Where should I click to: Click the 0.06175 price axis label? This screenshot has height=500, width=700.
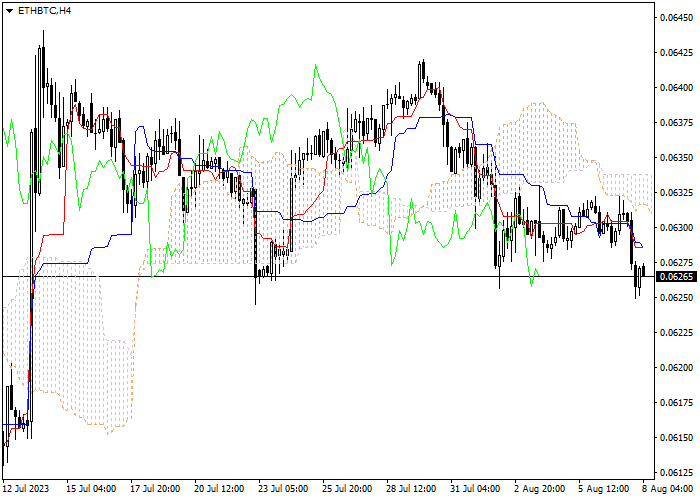tap(676, 403)
